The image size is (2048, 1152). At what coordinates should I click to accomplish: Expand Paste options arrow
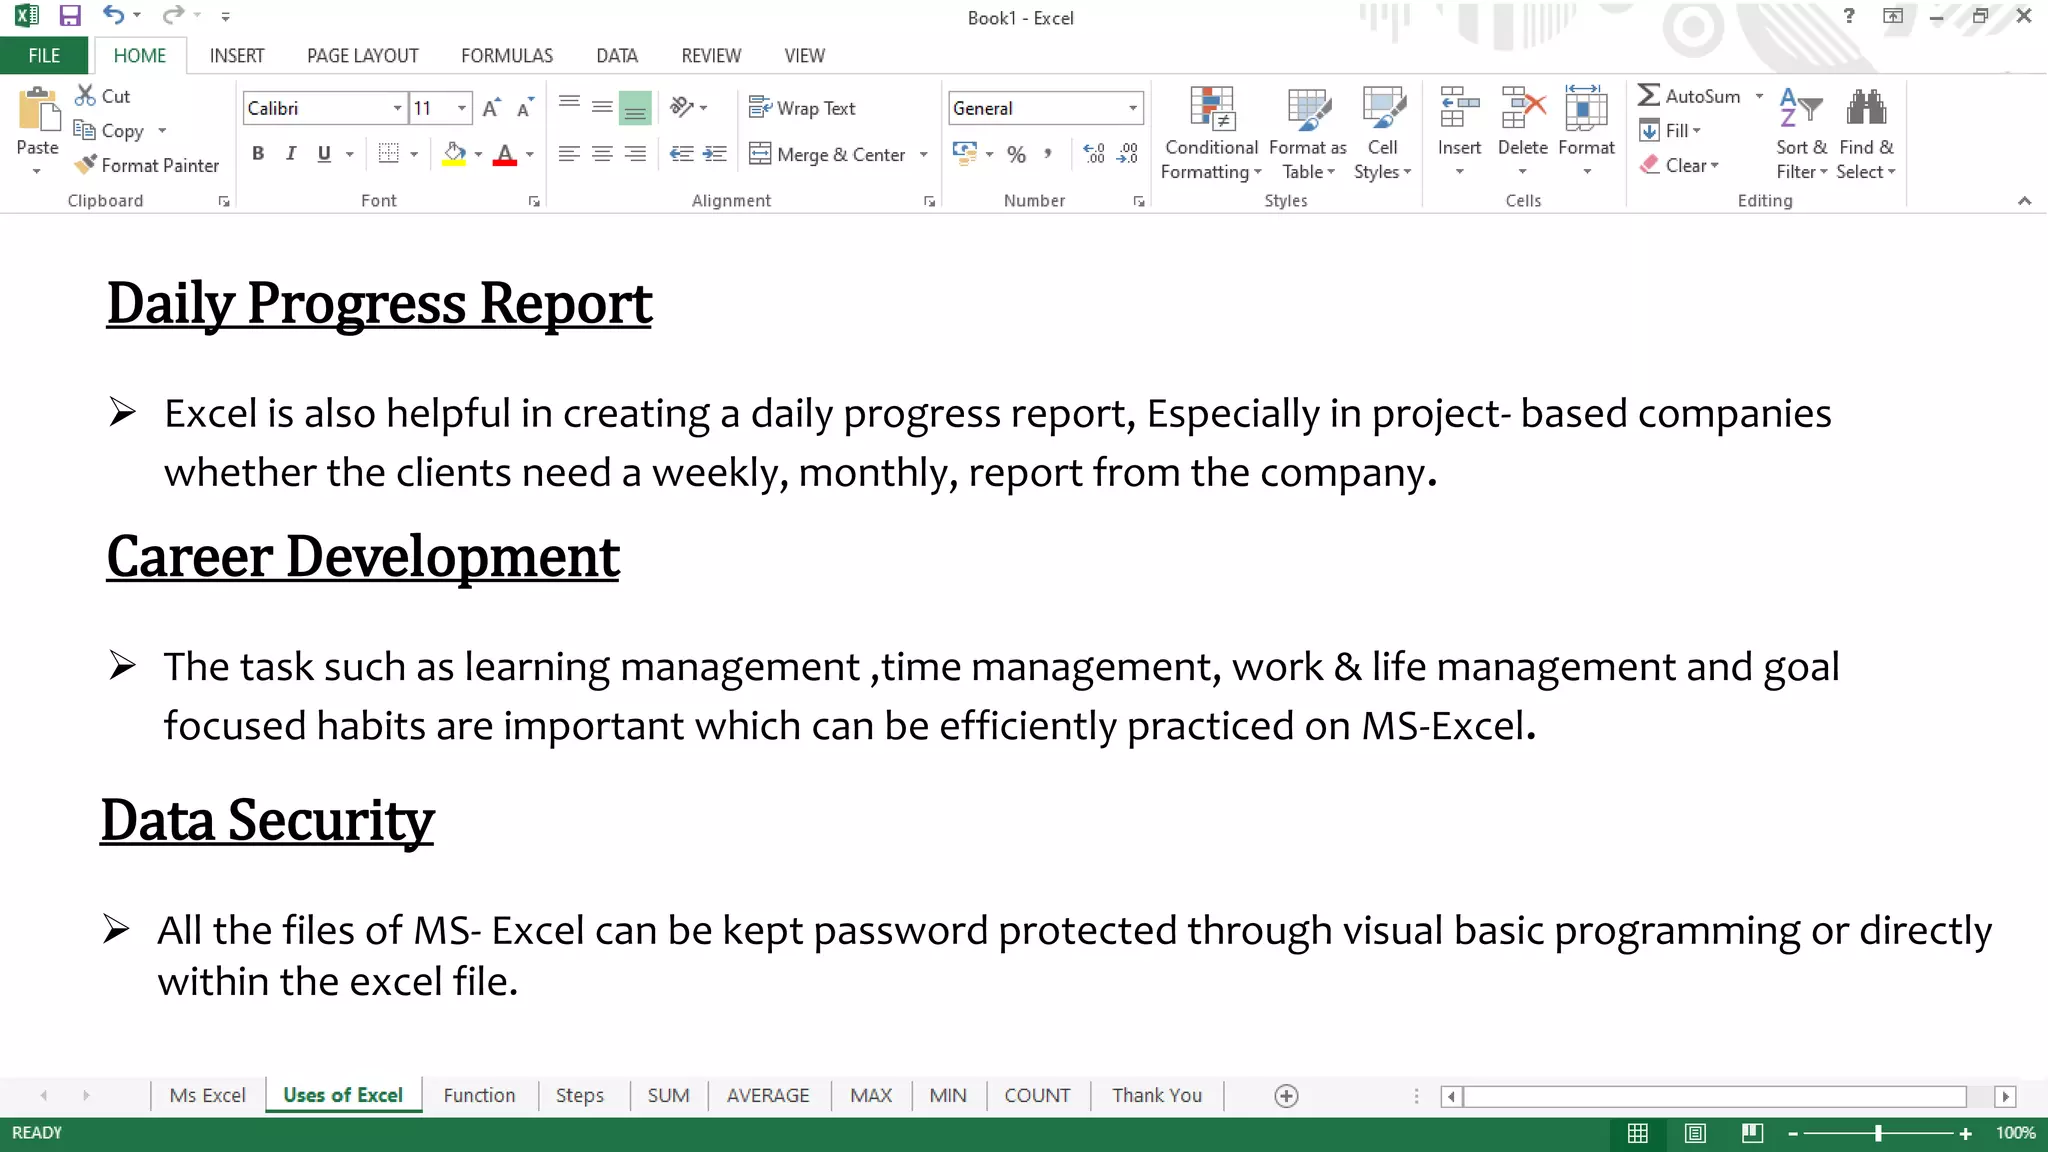(37, 171)
